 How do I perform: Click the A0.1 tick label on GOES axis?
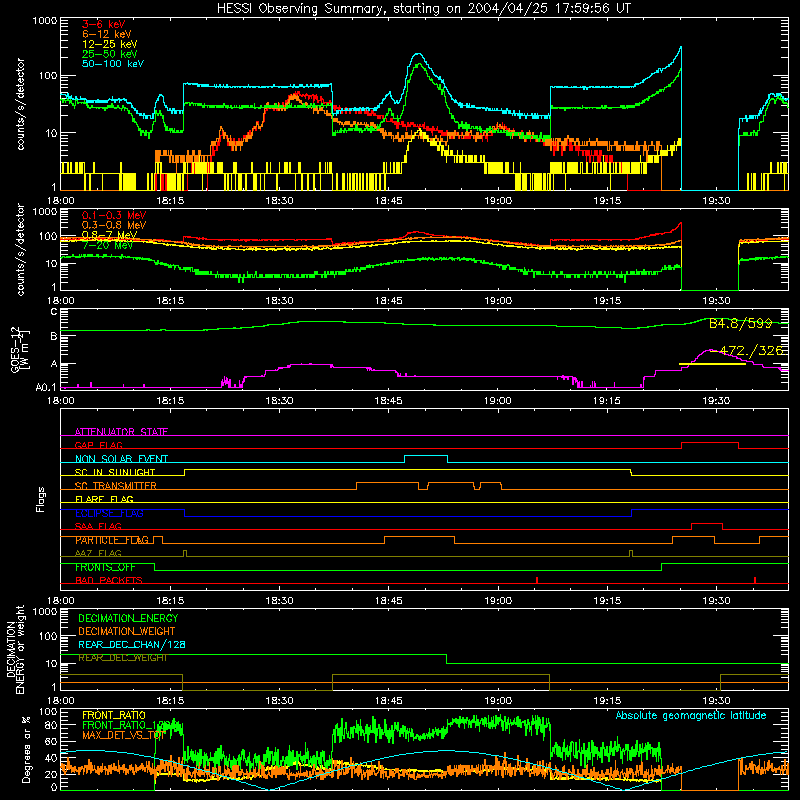point(46,387)
